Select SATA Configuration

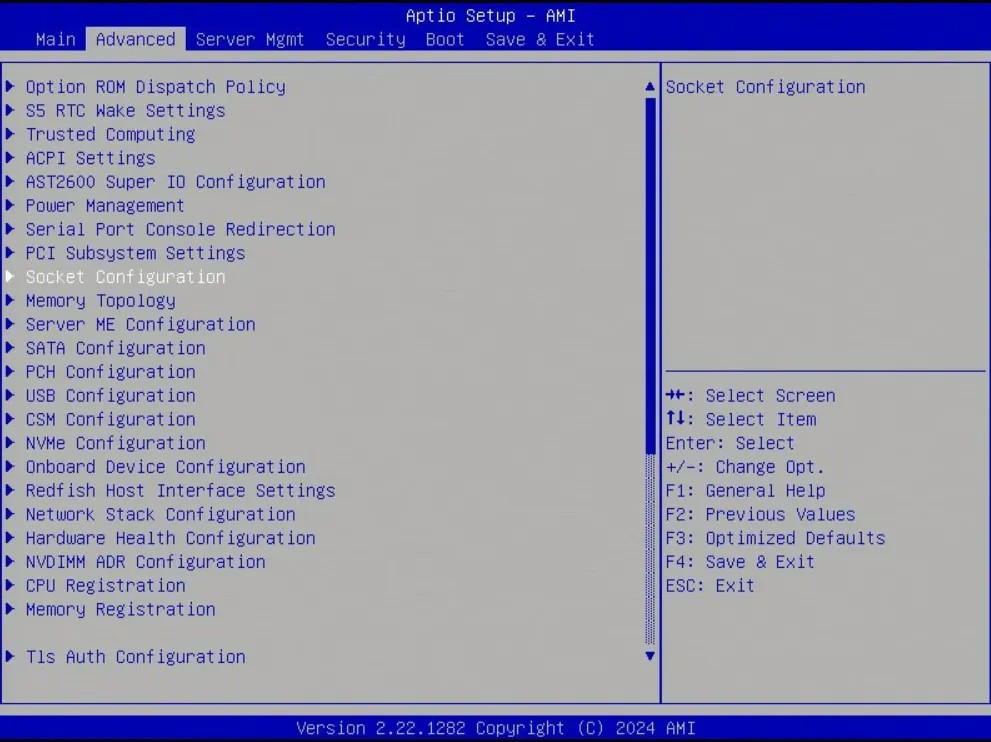(114, 347)
